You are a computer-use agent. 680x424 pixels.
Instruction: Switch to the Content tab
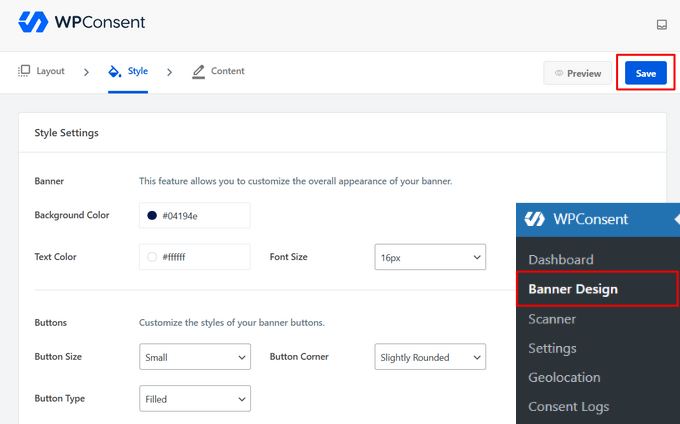(218, 72)
